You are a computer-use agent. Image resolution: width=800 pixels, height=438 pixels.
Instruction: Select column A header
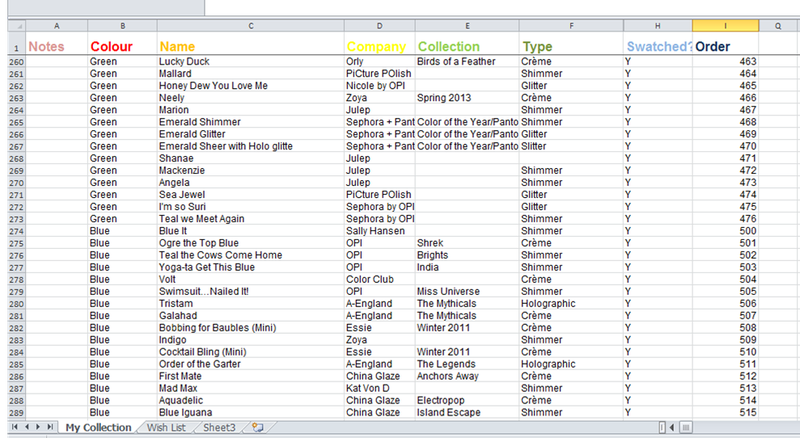[x=57, y=26]
